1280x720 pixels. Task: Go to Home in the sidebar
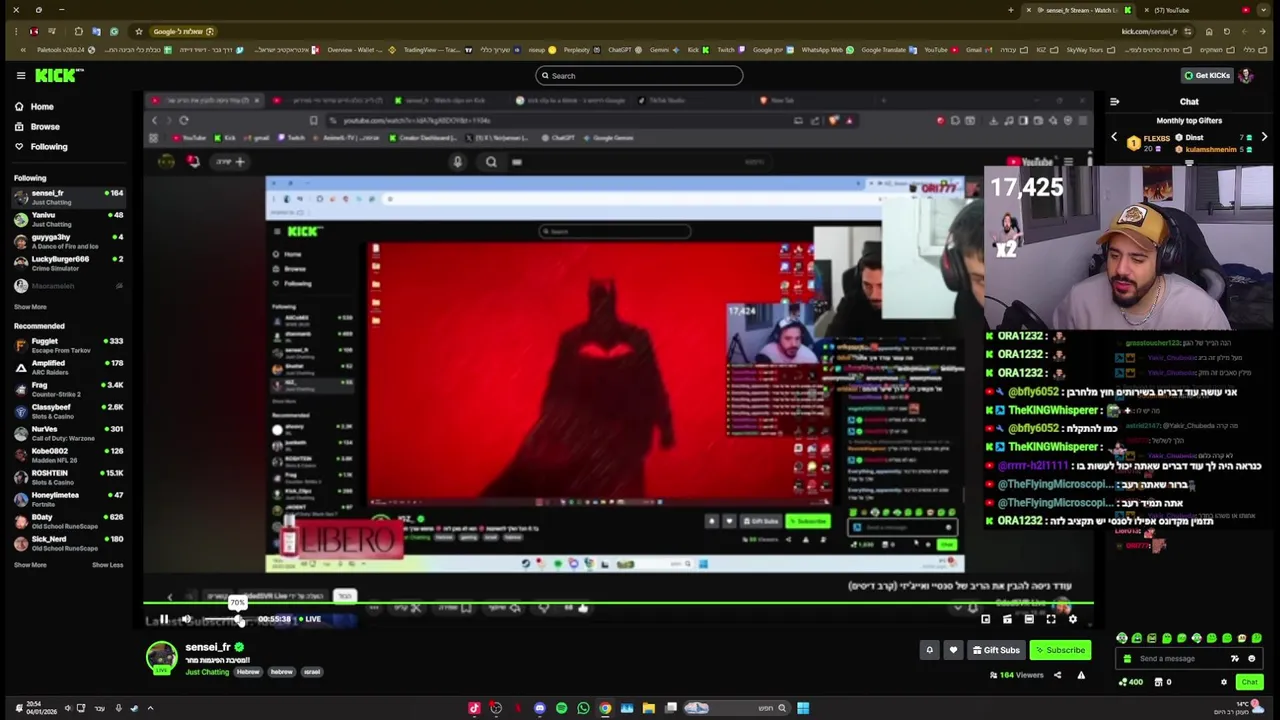(x=42, y=107)
